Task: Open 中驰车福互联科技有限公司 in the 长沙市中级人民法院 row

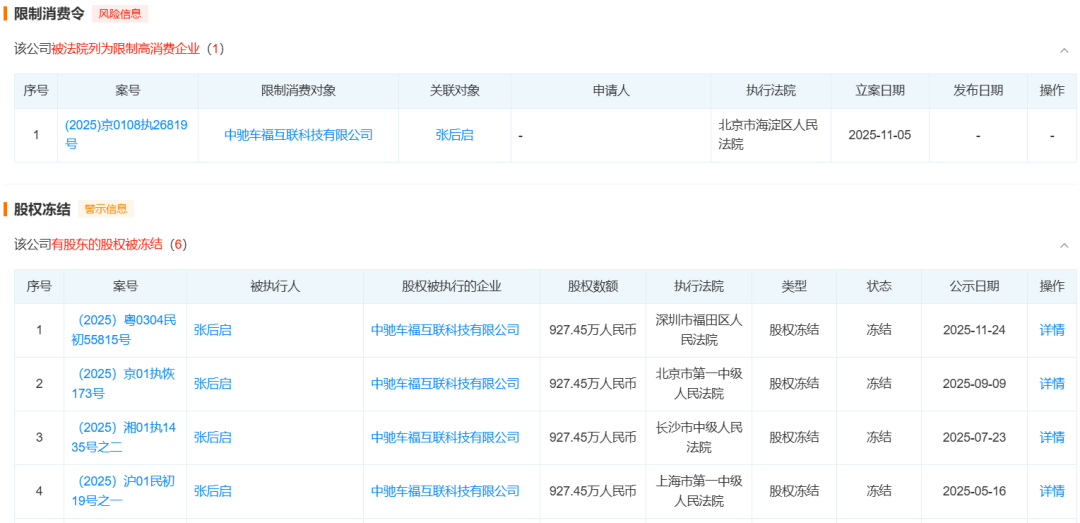Action: (445, 438)
